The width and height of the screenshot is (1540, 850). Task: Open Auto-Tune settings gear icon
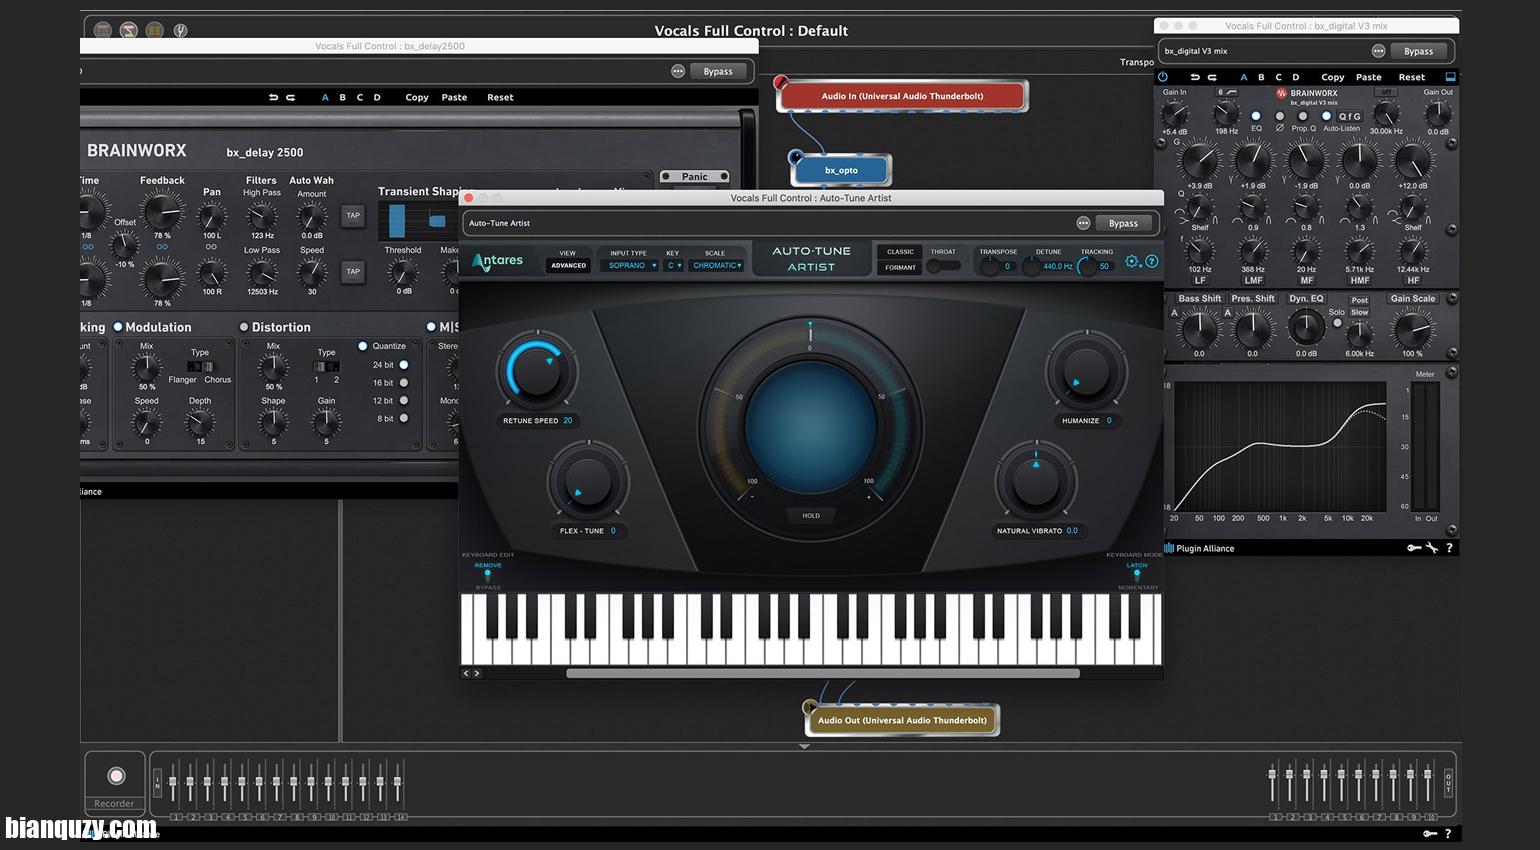tap(1132, 261)
